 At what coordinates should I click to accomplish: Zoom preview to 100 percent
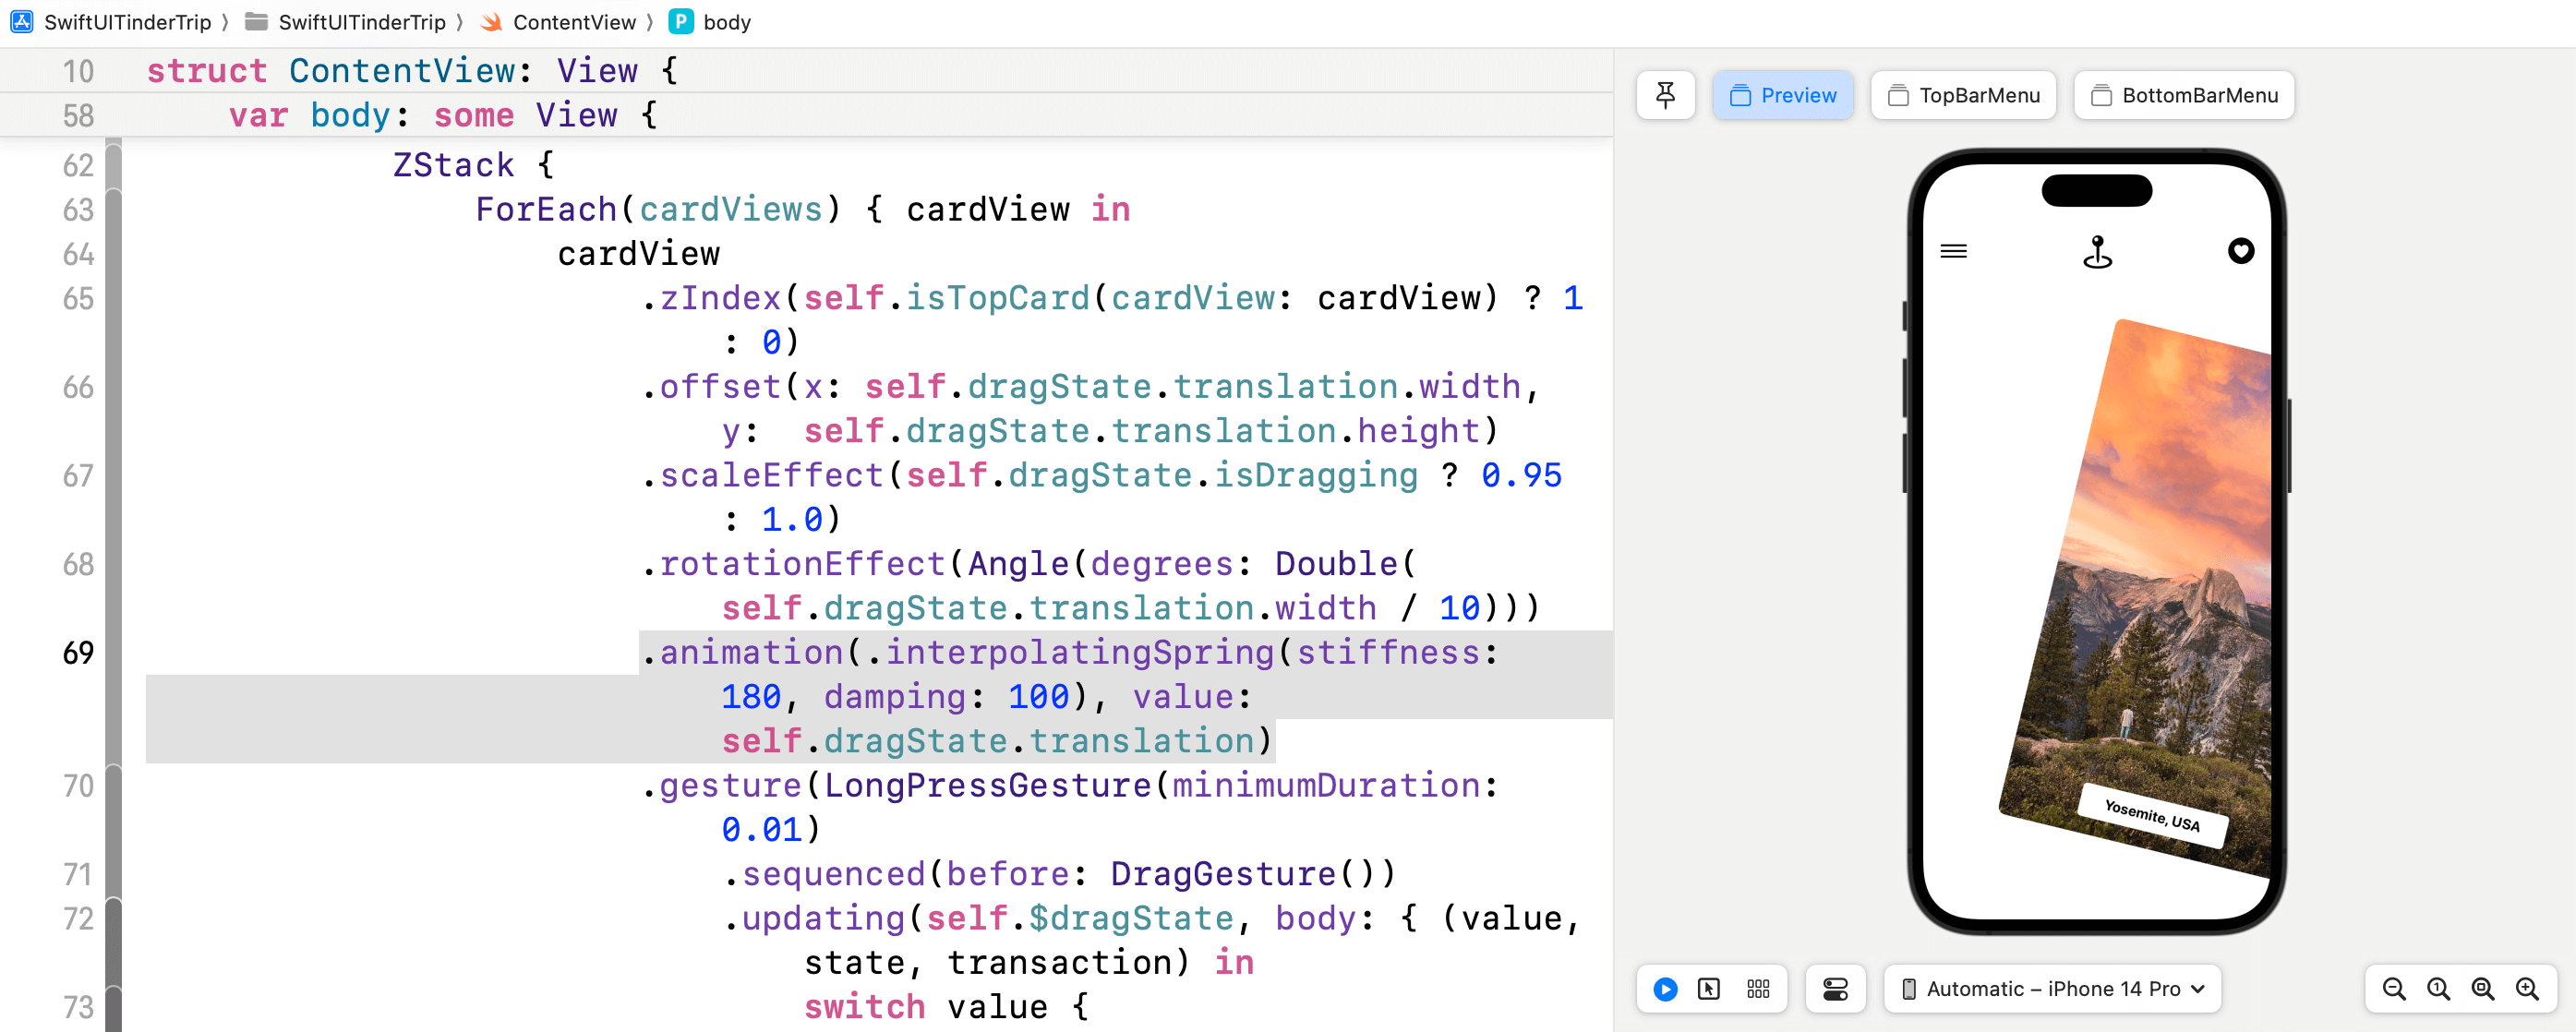point(2438,989)
